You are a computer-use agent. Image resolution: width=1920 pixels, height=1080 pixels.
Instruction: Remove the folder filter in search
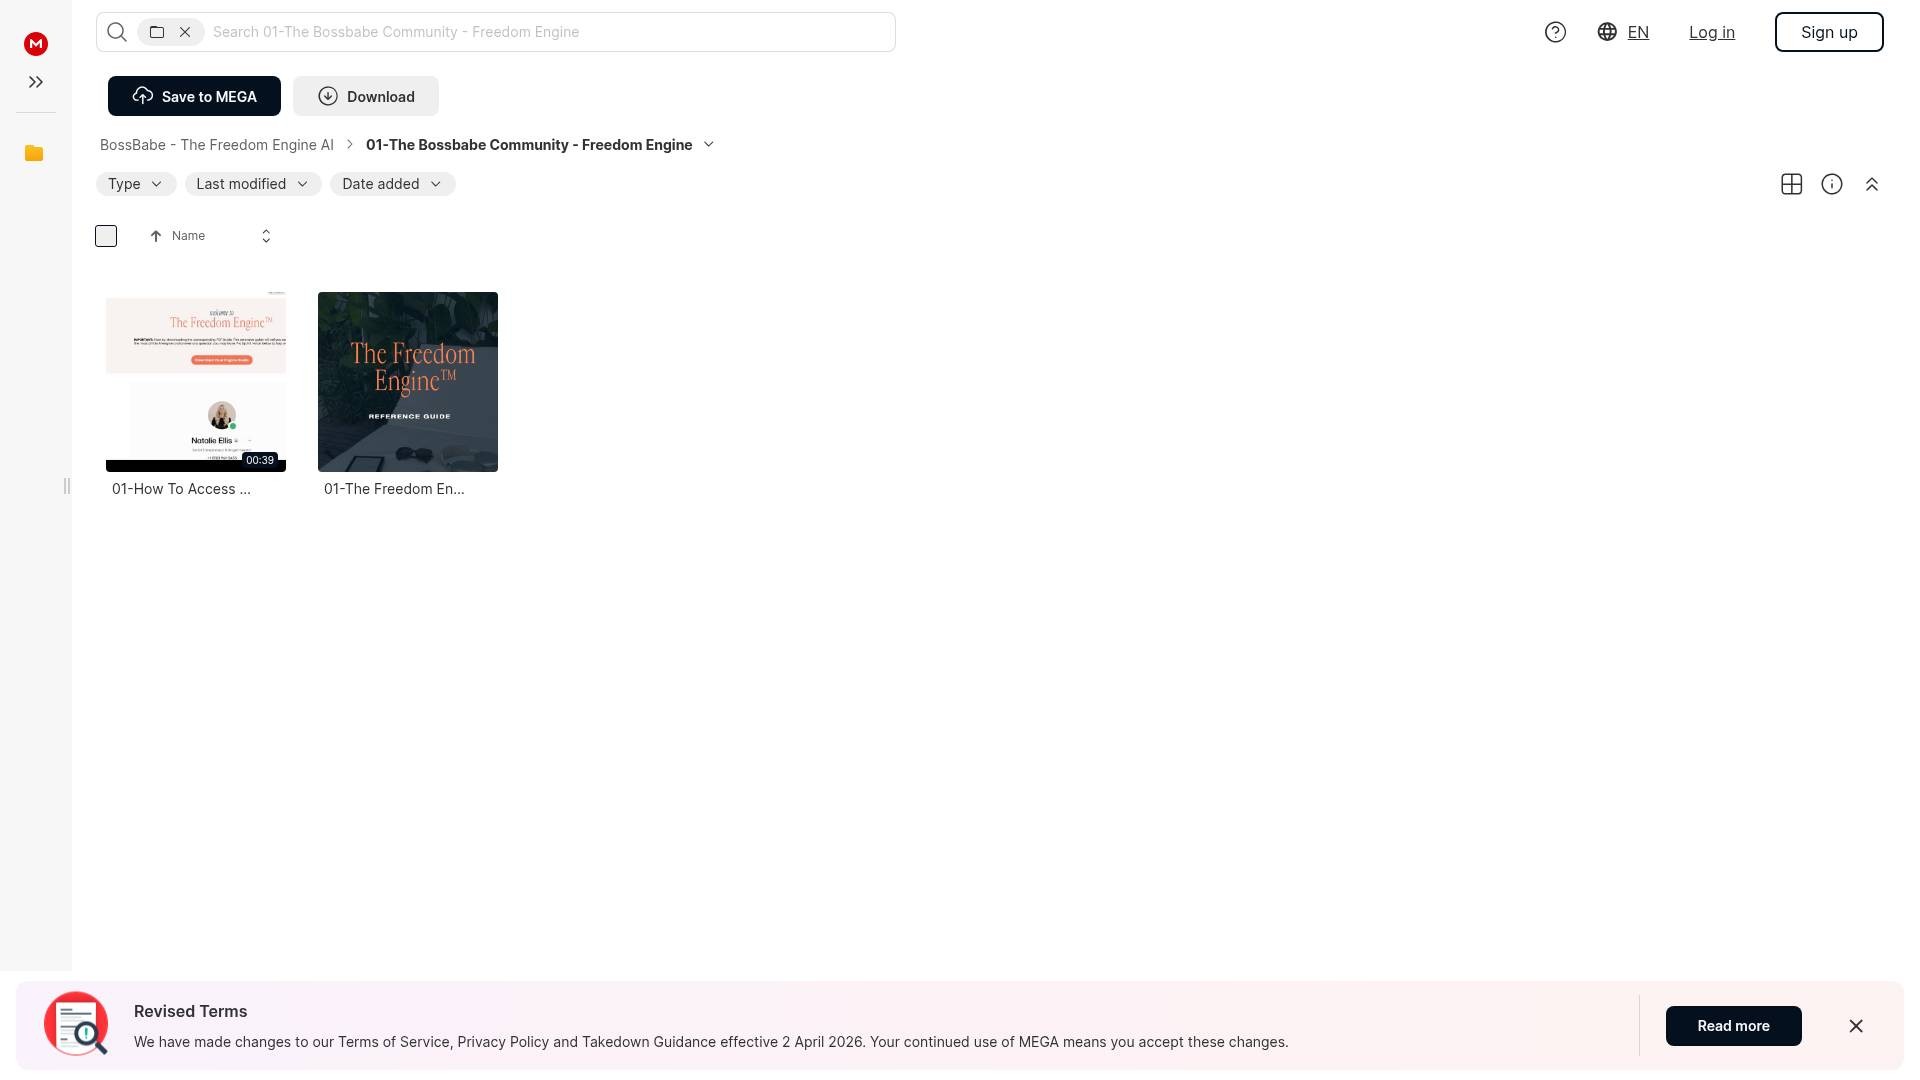pyautogui.click(x=185, y=32)
